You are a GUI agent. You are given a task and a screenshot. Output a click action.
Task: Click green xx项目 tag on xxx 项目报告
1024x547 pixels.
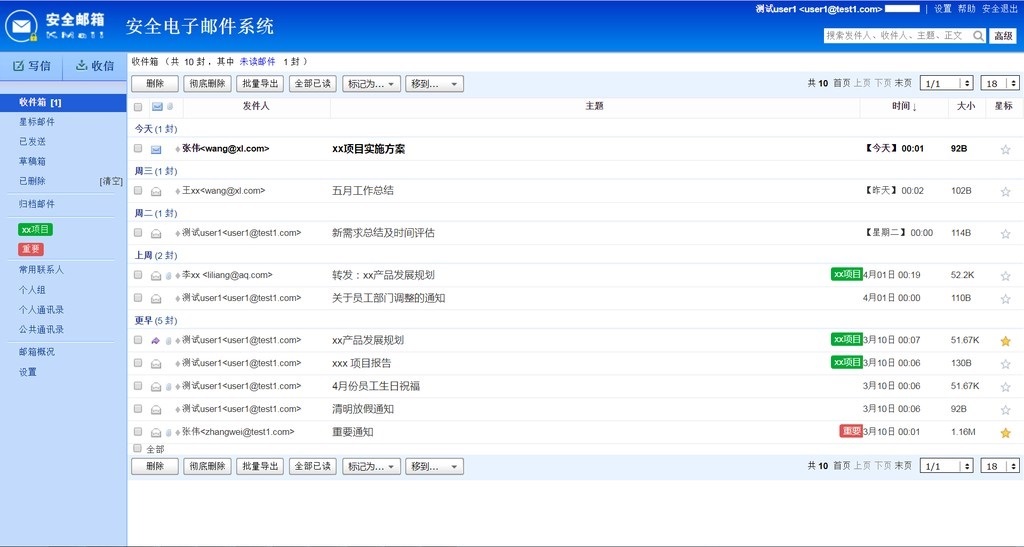click(846, 362)
